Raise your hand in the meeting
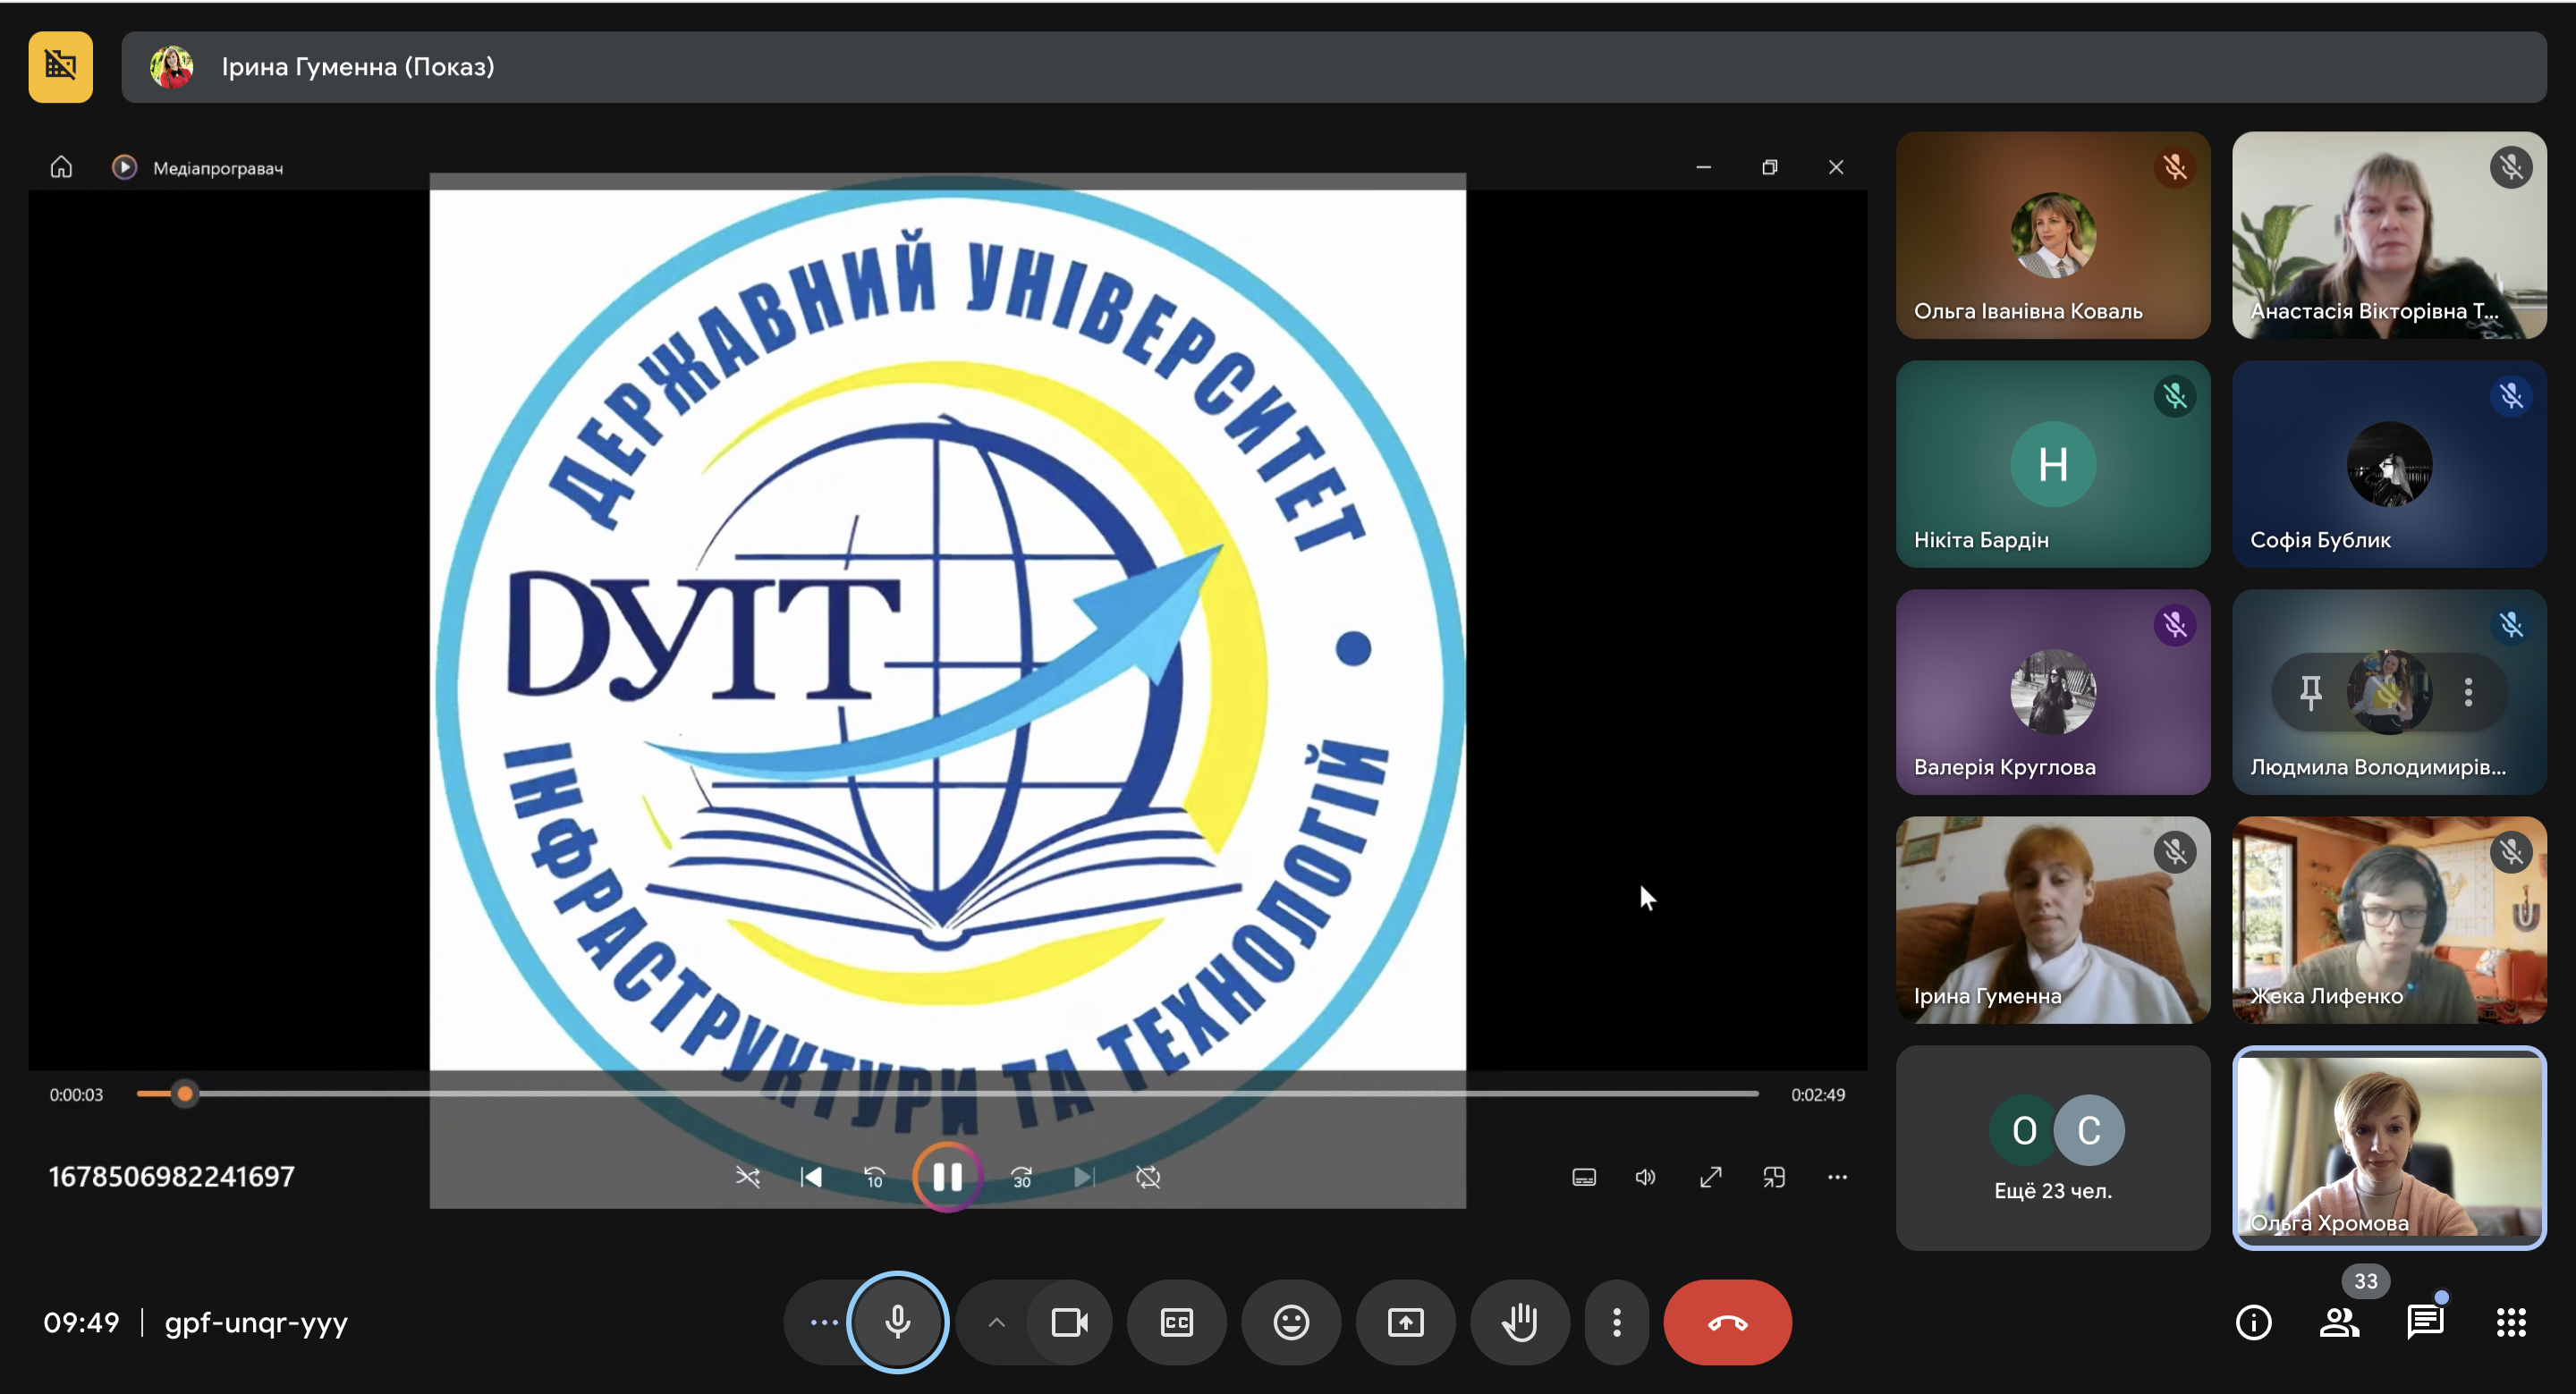This screenshot has width=2576, height=1394. pos(1519,1323)
